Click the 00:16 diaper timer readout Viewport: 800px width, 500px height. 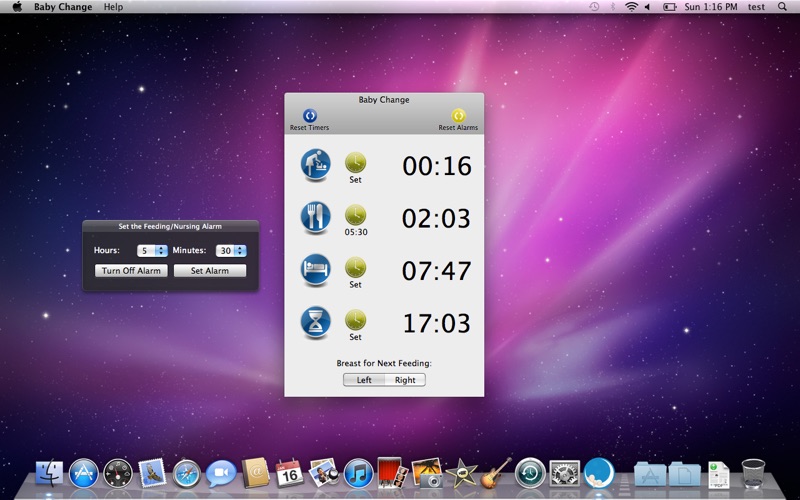437,166
